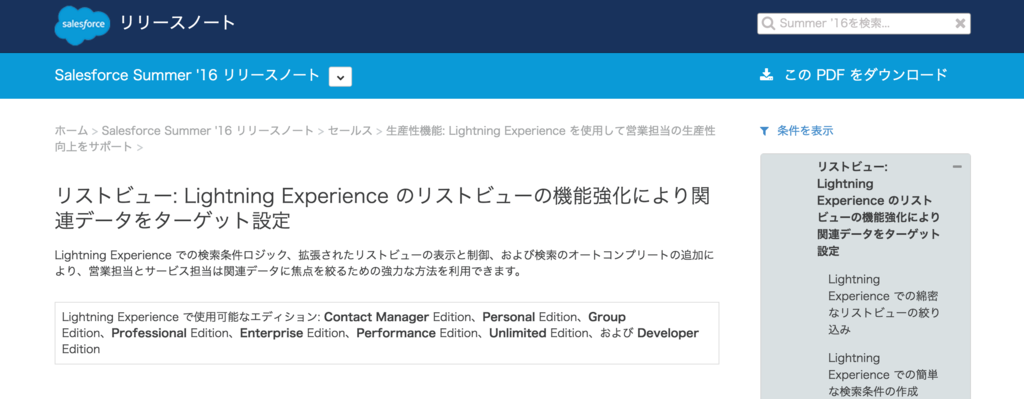This screenshot has height=399, width=1024.
Task: Open the リリースノート header title
Action: click(x=178, y=23)
